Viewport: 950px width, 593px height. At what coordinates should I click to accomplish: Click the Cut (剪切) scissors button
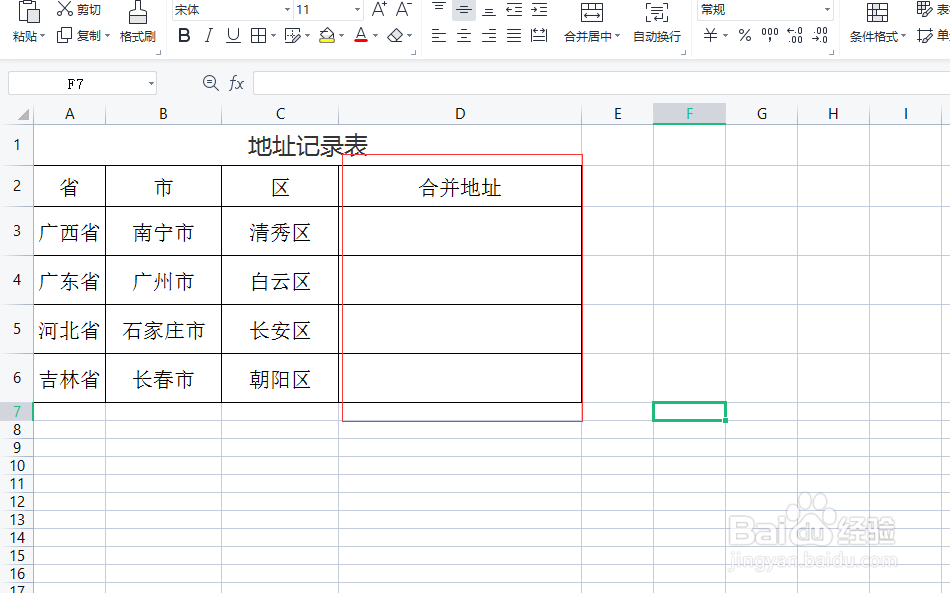(79, 9)
